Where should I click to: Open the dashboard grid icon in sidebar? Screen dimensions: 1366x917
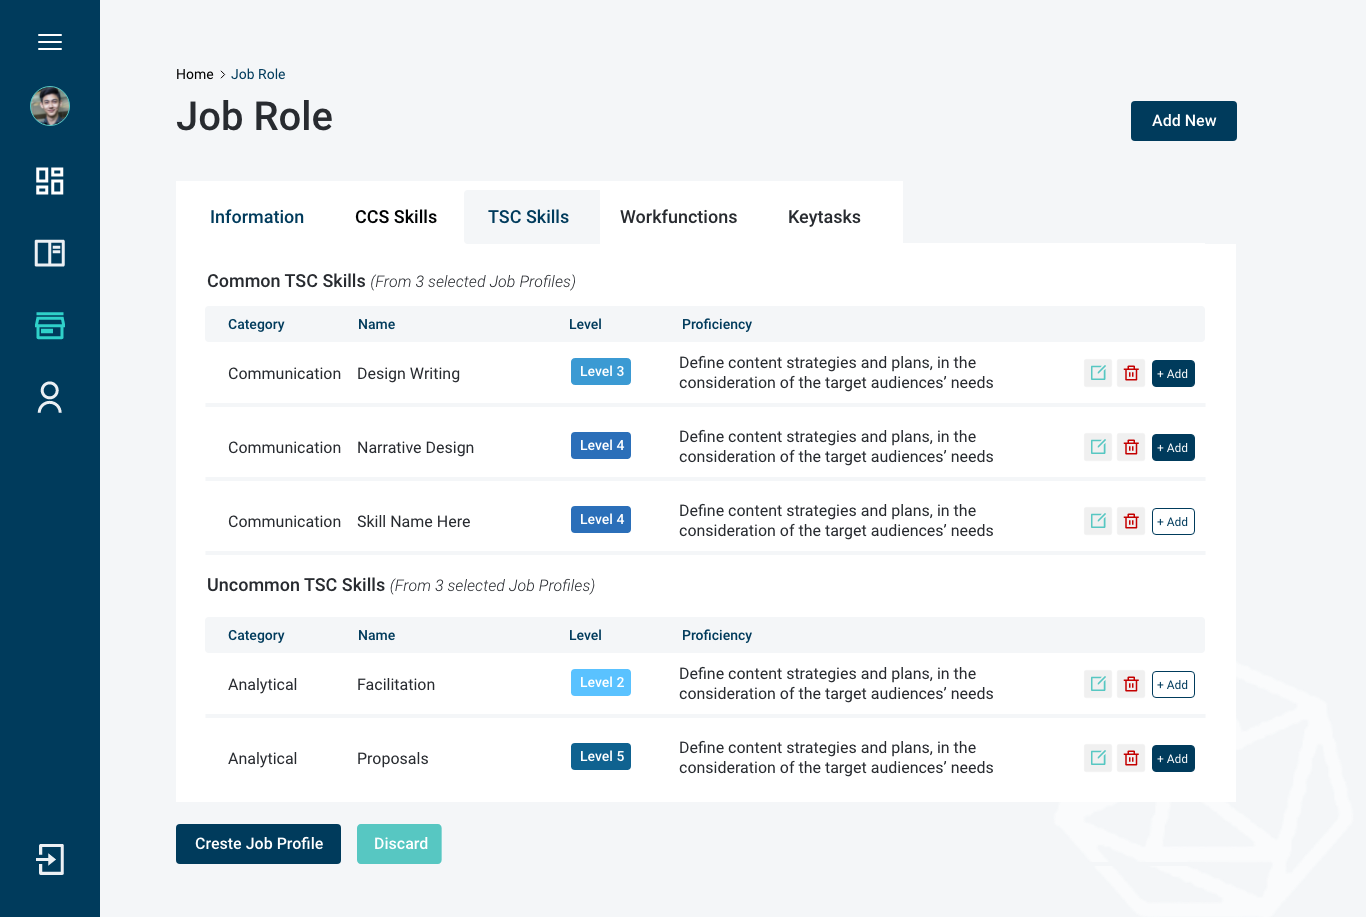click(x=50, y=181)
